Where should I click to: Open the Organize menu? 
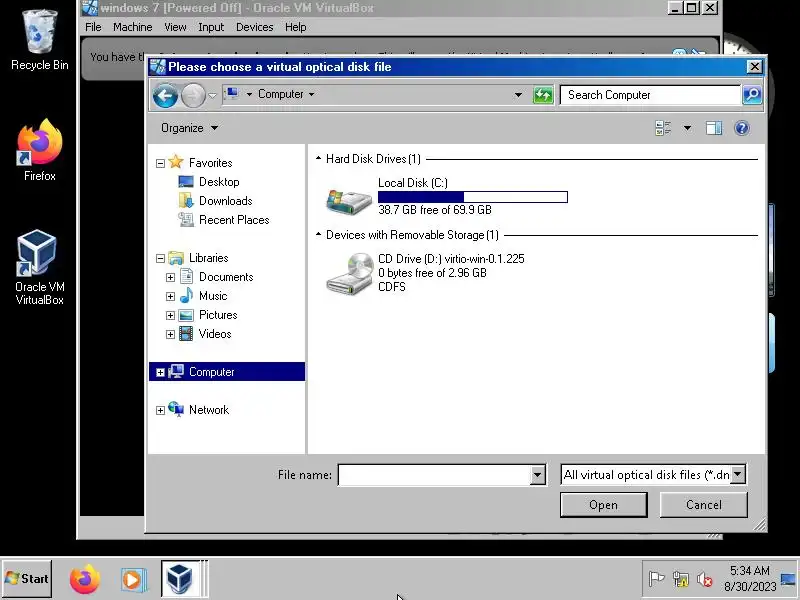(x=189, y=128)
